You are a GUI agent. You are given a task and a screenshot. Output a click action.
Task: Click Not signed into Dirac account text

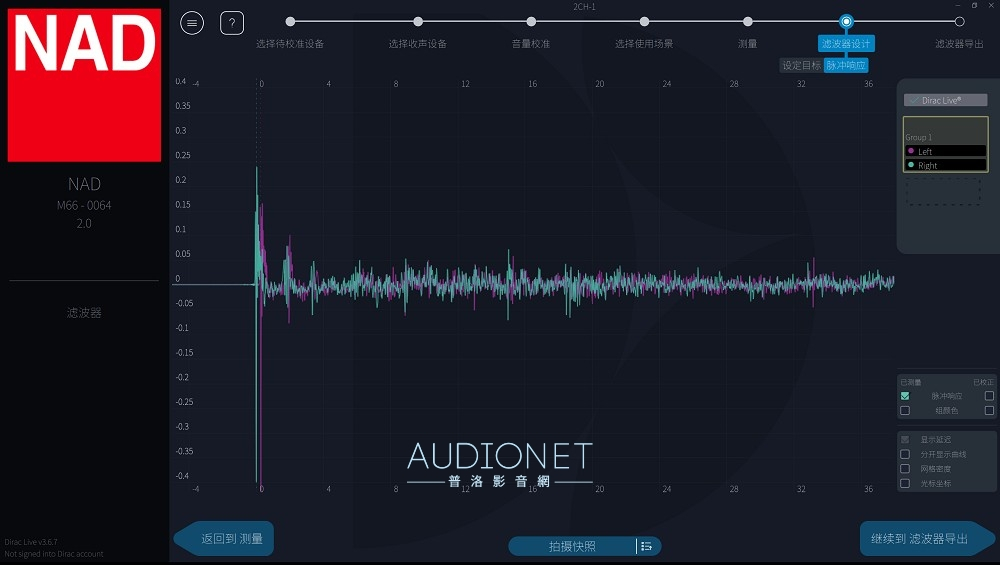[x=54, y=554]
